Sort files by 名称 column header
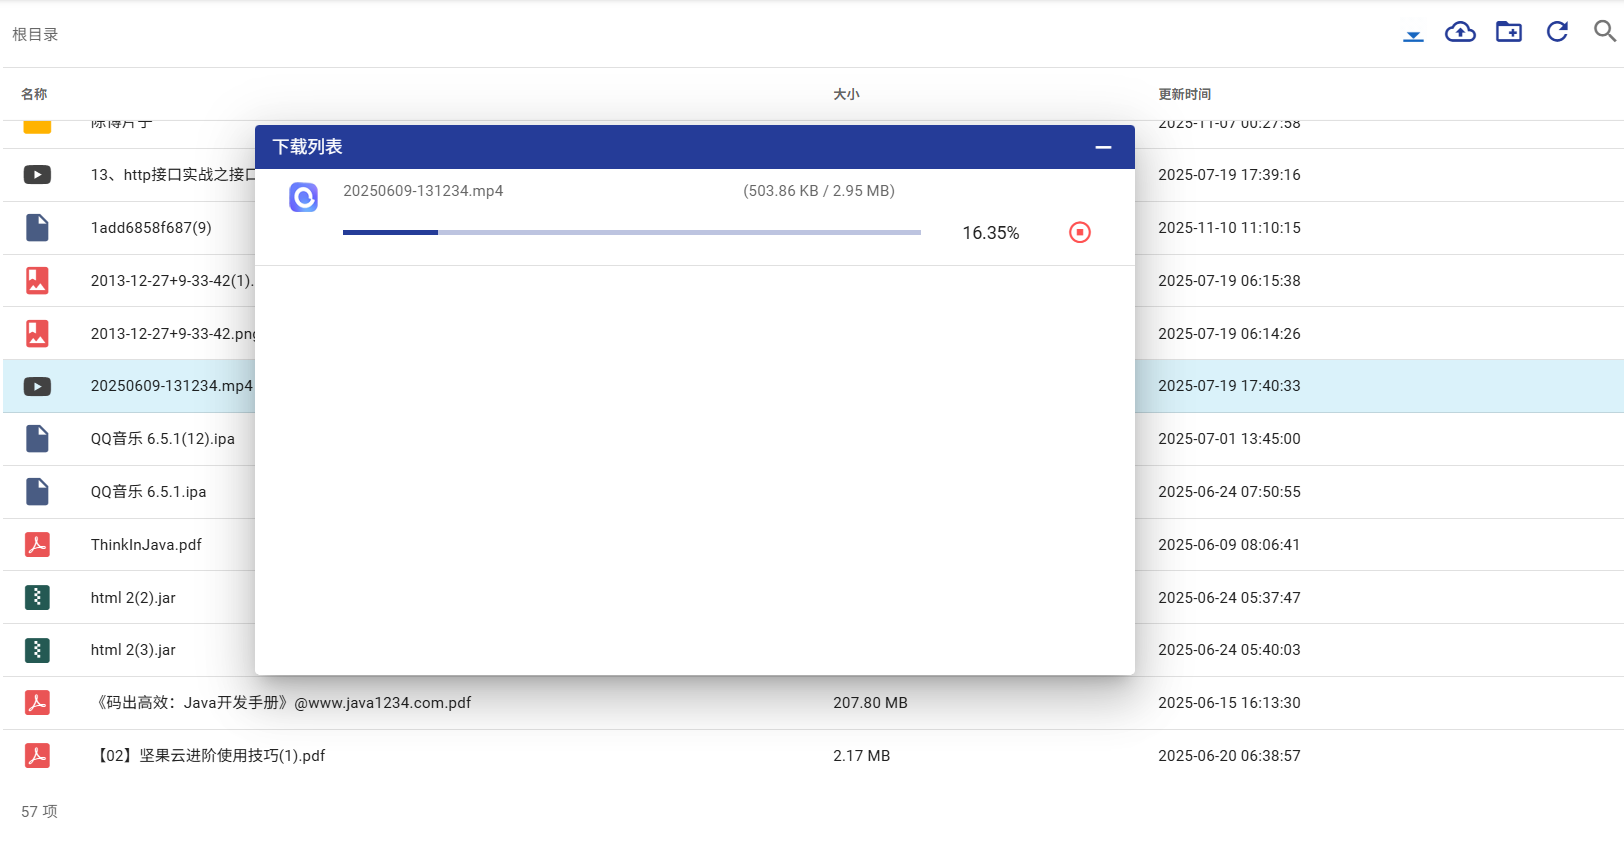1624x861 pixels. pyautogui.click(x=34, y=94)
